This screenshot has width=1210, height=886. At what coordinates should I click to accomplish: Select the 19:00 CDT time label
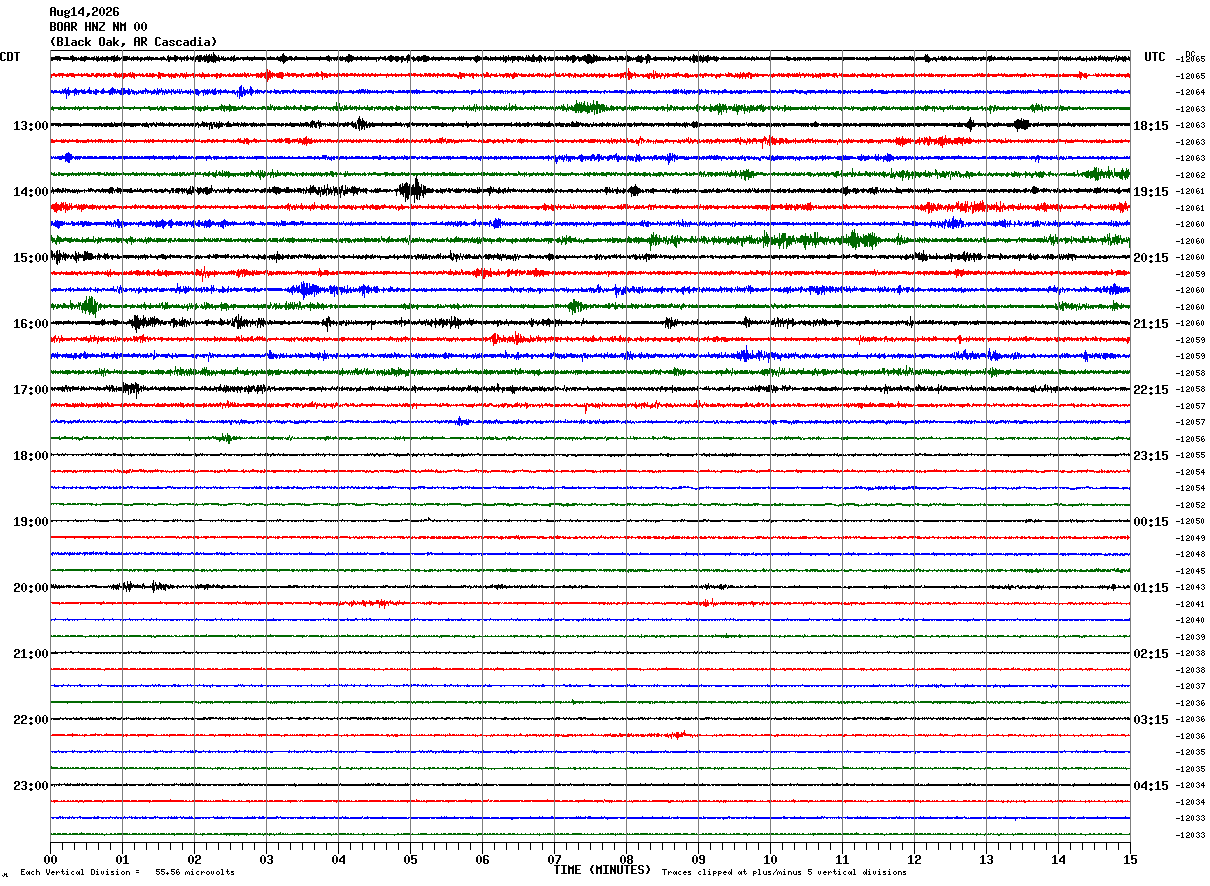[31, 522]
